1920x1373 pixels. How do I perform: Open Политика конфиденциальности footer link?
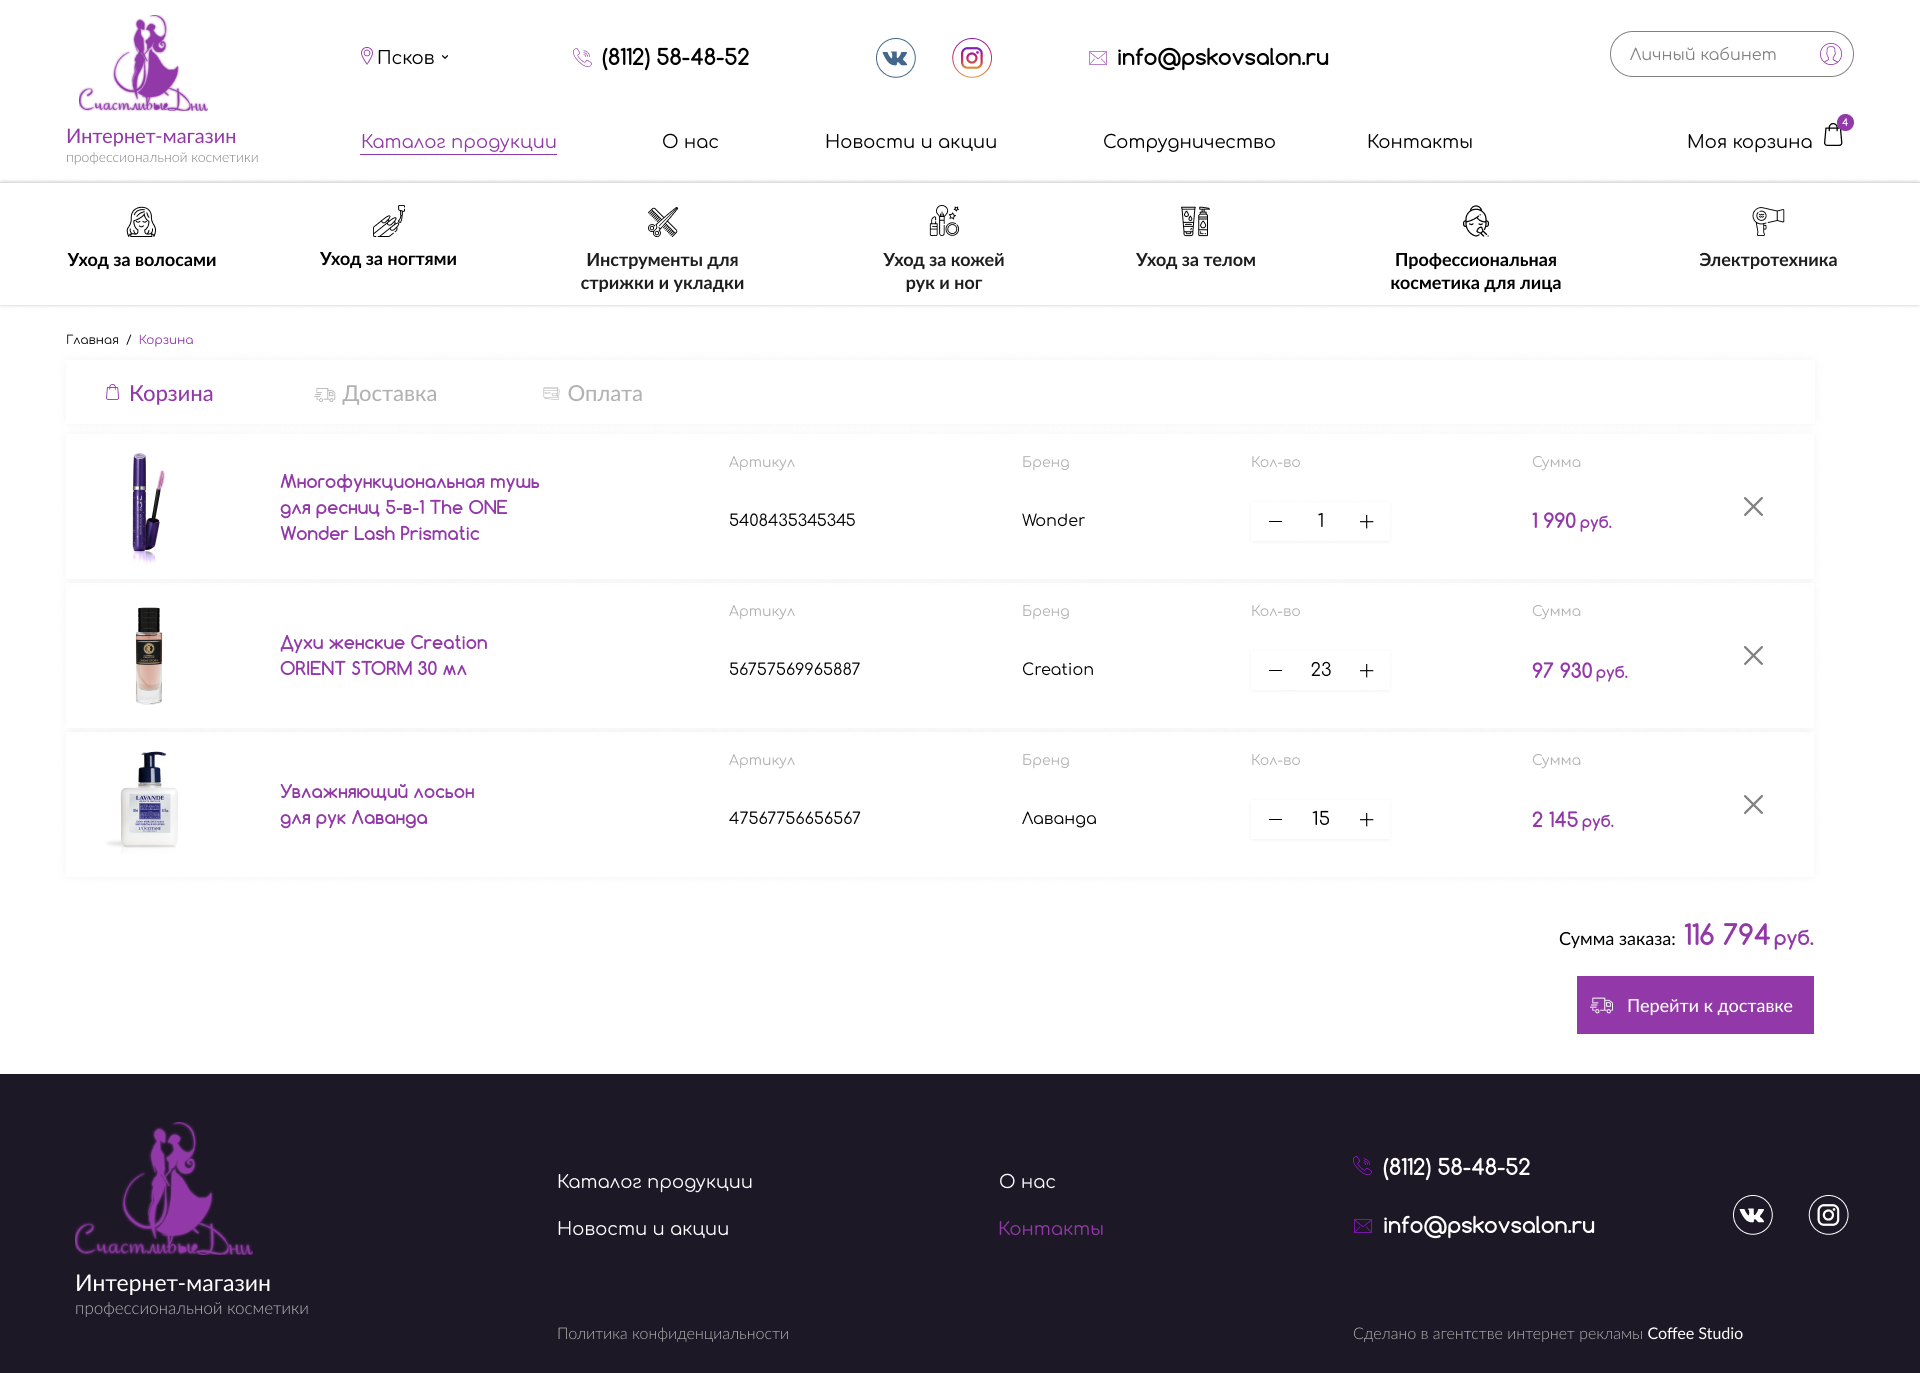click(673, 1333)
